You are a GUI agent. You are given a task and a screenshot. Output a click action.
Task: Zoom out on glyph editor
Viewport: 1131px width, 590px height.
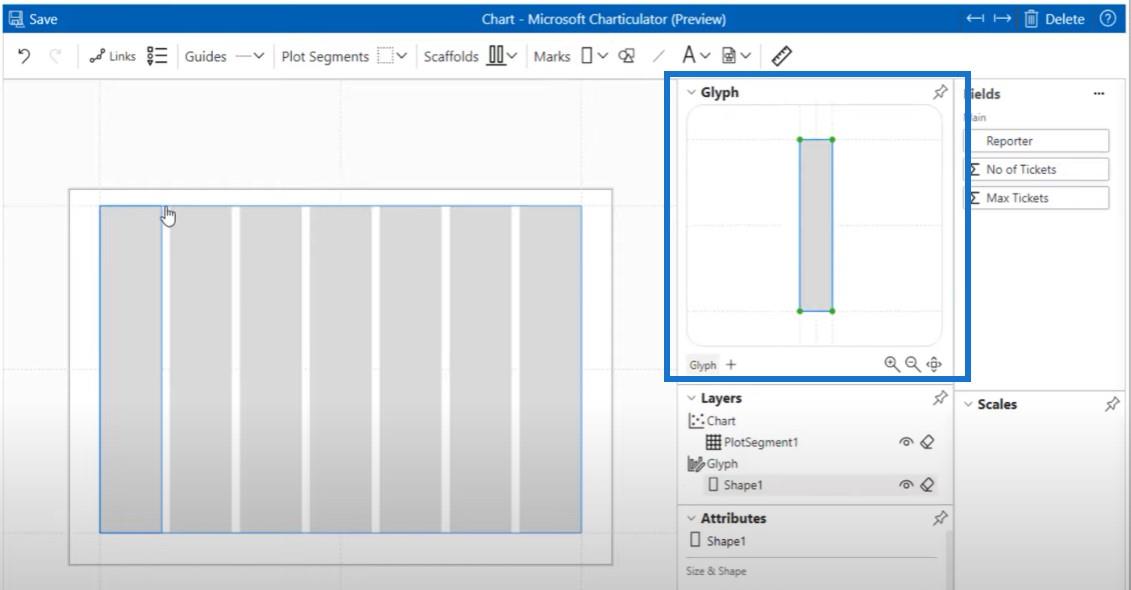[912, 364]
